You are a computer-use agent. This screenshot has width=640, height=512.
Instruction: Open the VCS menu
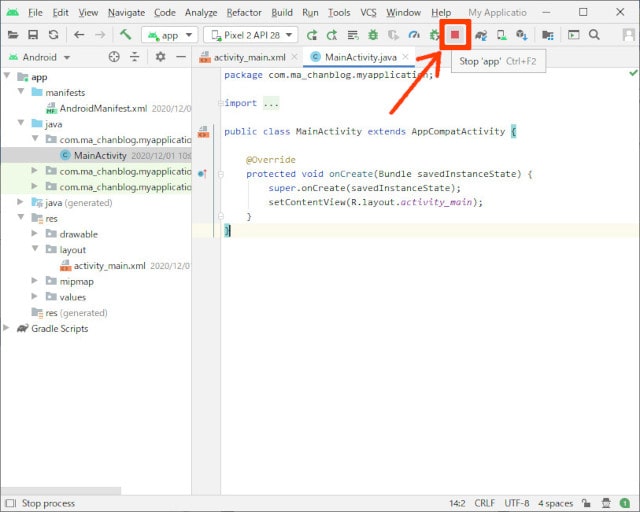(x=368, y=13)
